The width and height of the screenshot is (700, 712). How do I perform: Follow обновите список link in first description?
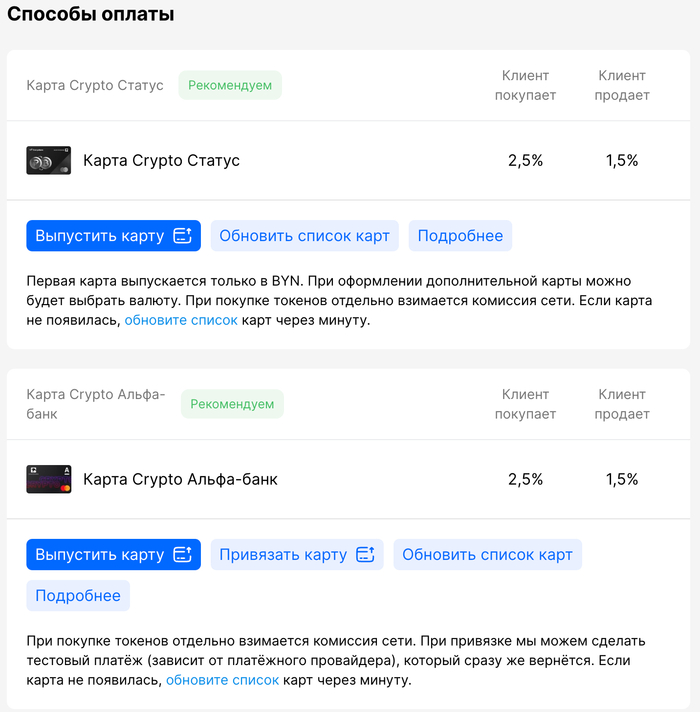[181, 321]
